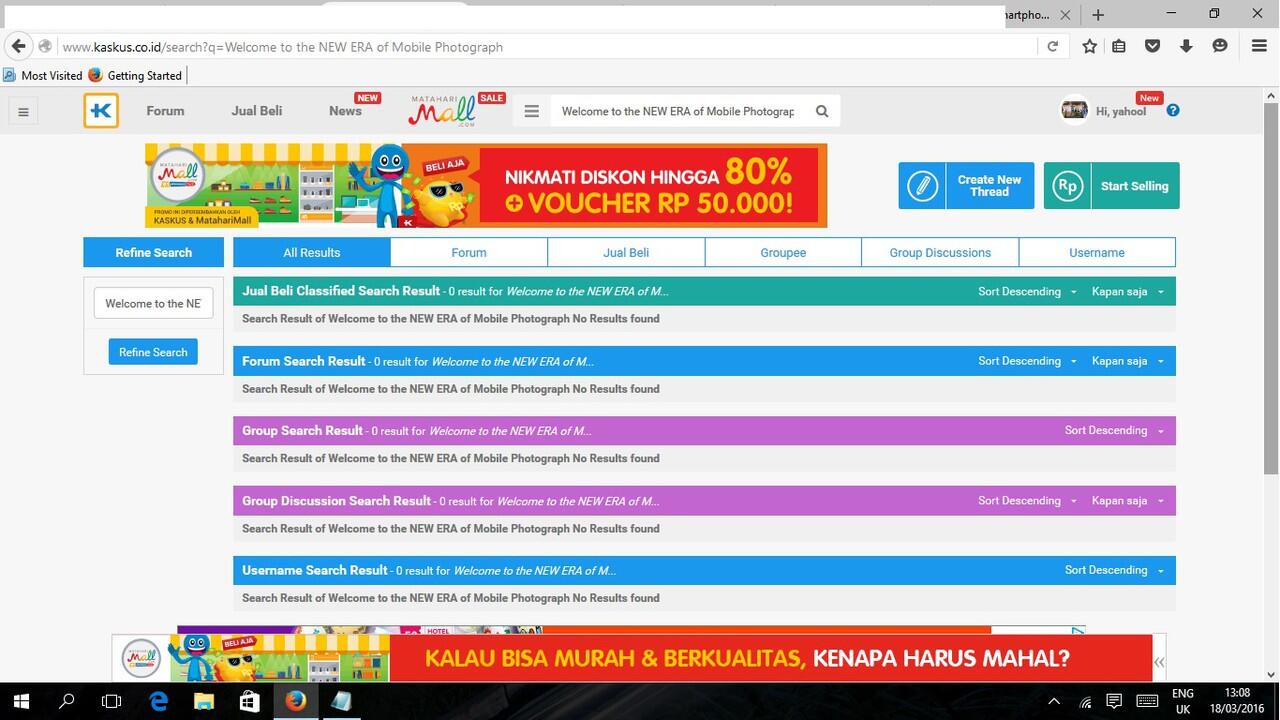
Task: Open the blue help question mark icon
Action: [1173, 110]
